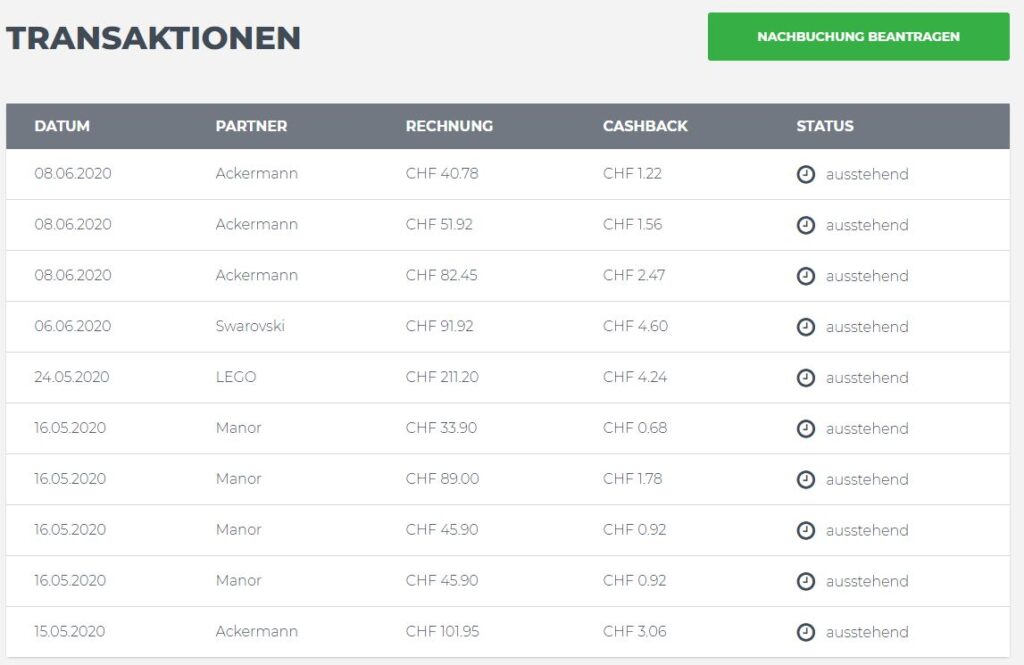Click the invoice amount CHF 211.20

point(442,377)
